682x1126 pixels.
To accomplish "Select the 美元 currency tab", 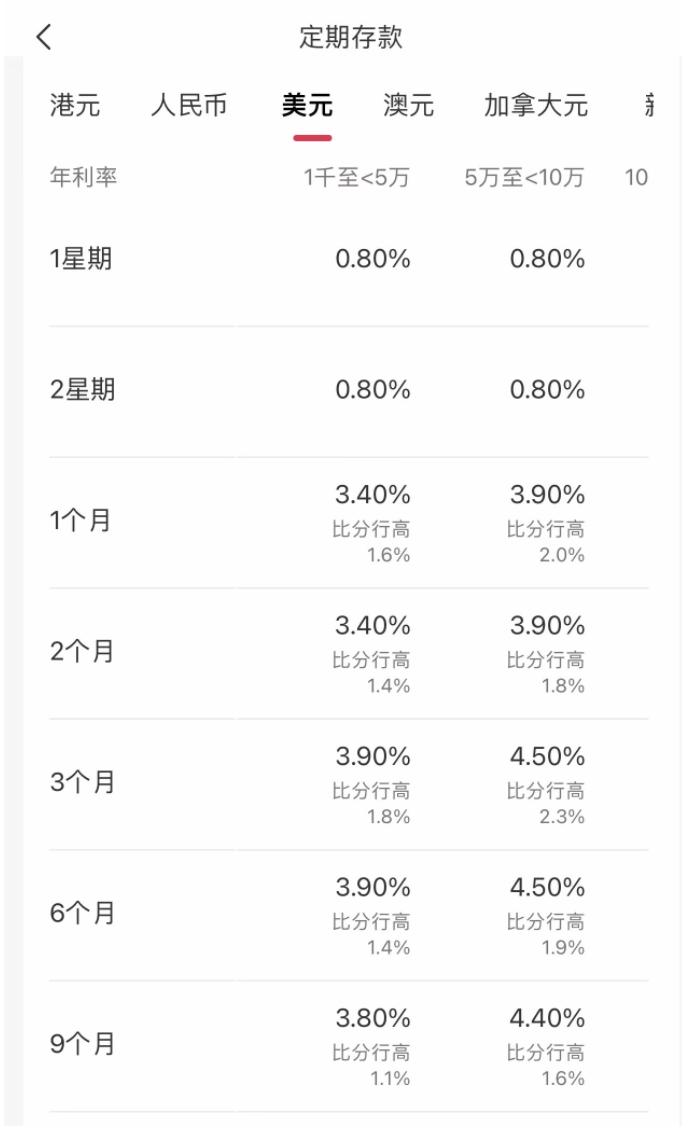I will click(307, 105).
